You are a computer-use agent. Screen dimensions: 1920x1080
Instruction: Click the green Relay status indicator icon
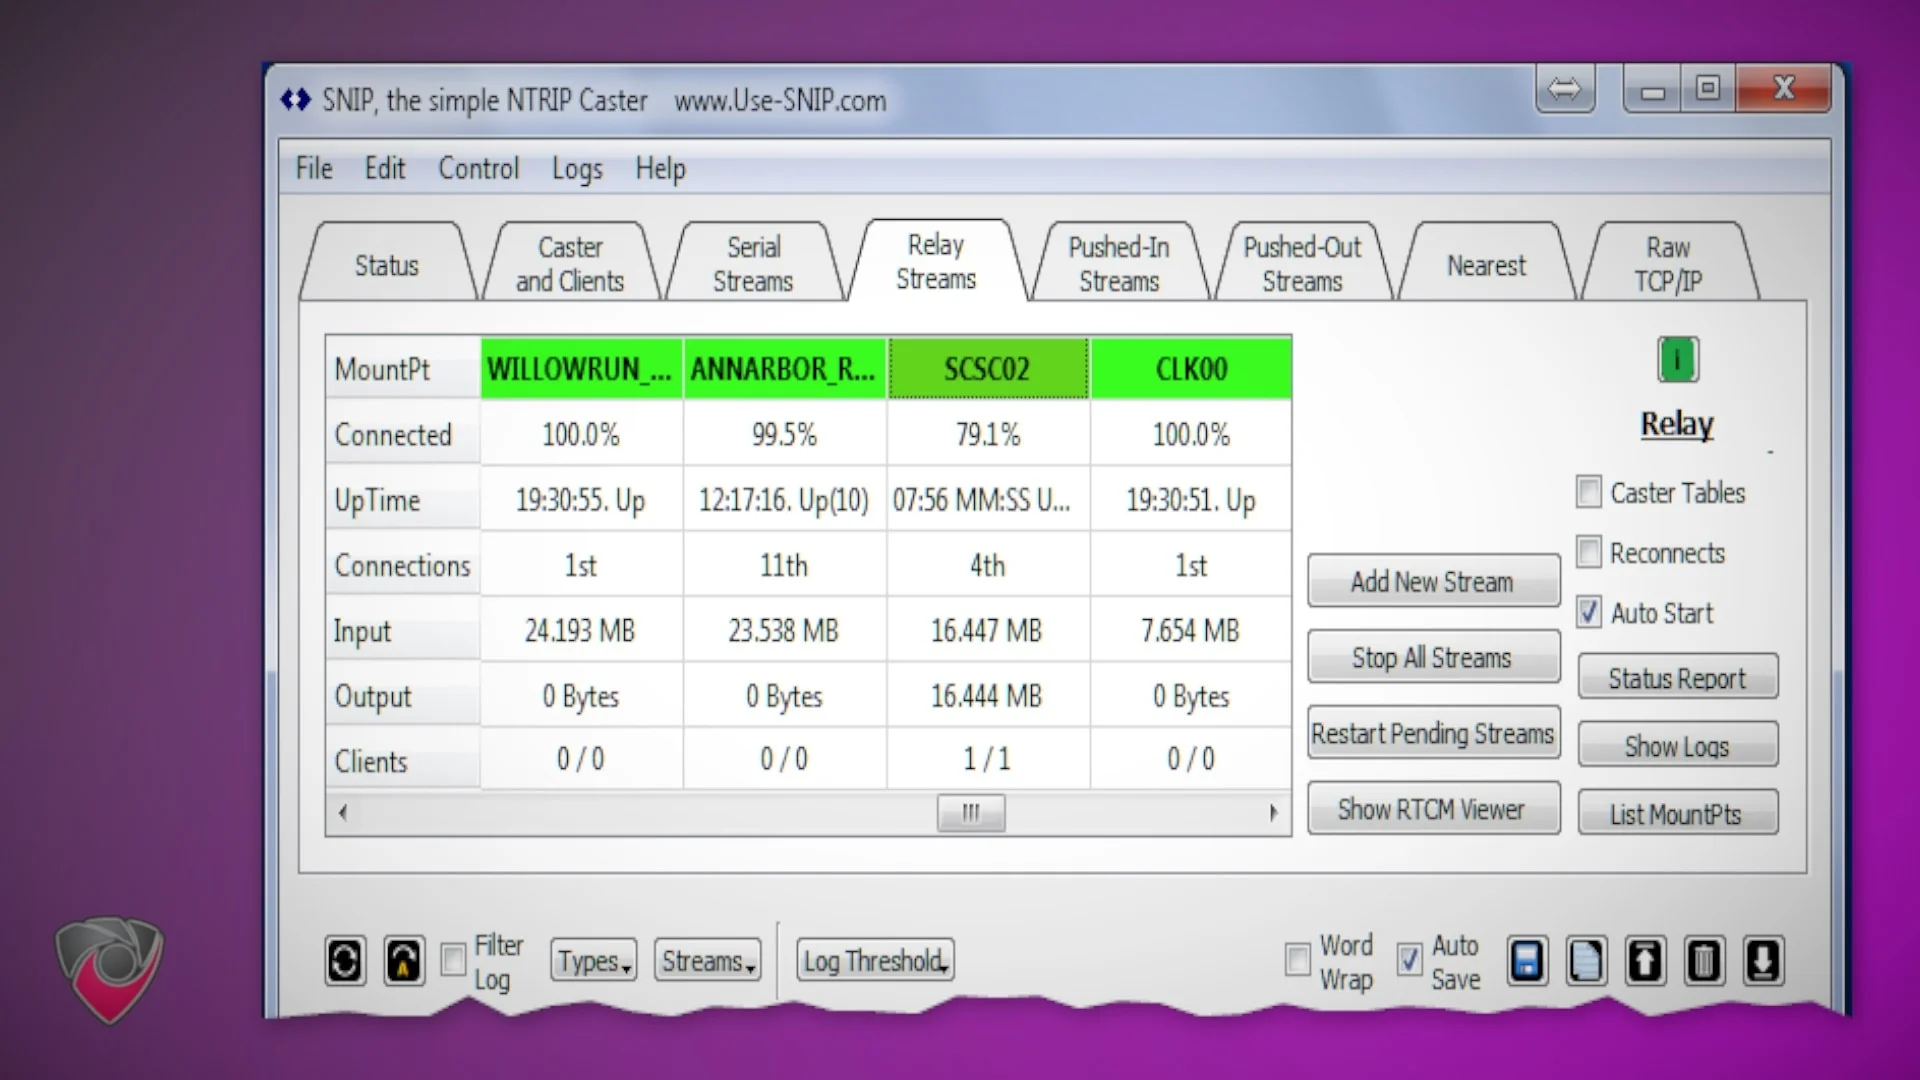[1677, 360]
